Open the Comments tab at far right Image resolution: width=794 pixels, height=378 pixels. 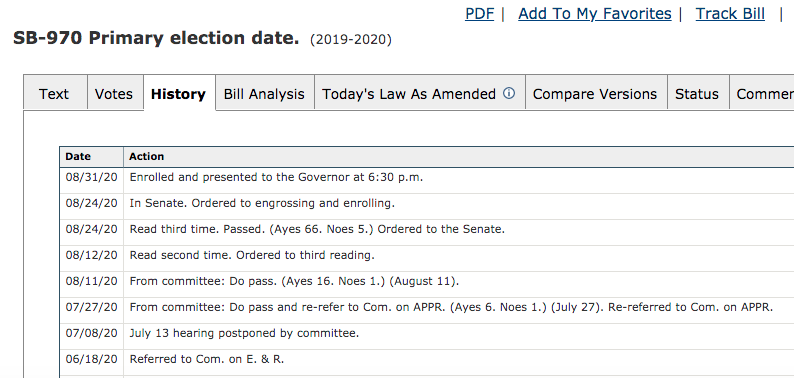762,92
